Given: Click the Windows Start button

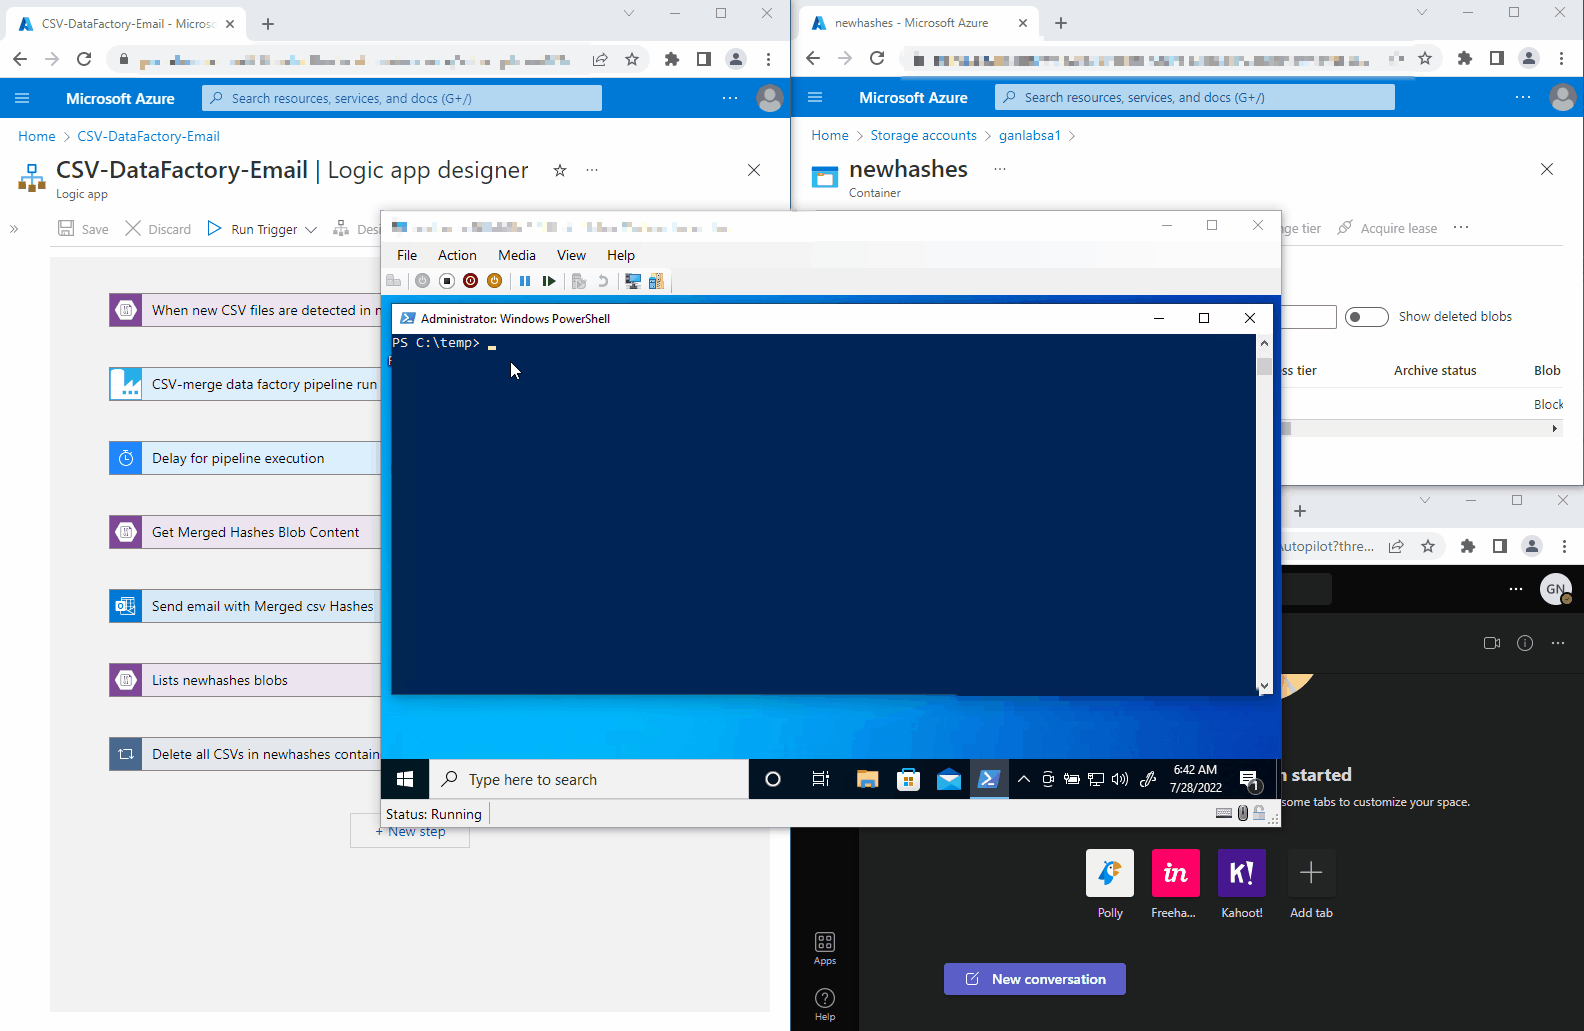Looking at the screenshot, I should pos(405,779).
